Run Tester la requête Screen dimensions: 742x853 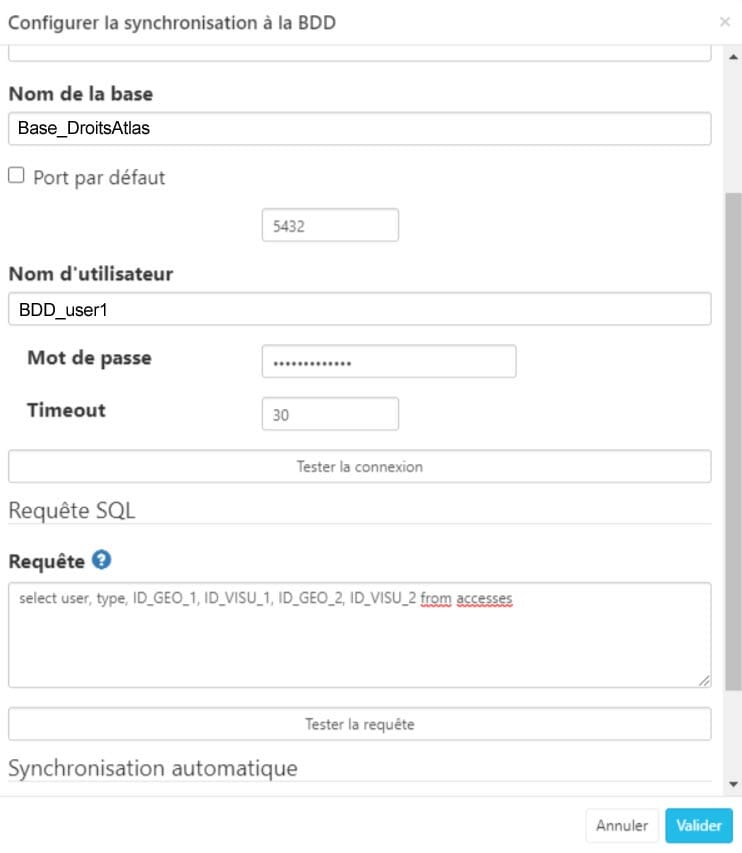click(x=360, y=724)
